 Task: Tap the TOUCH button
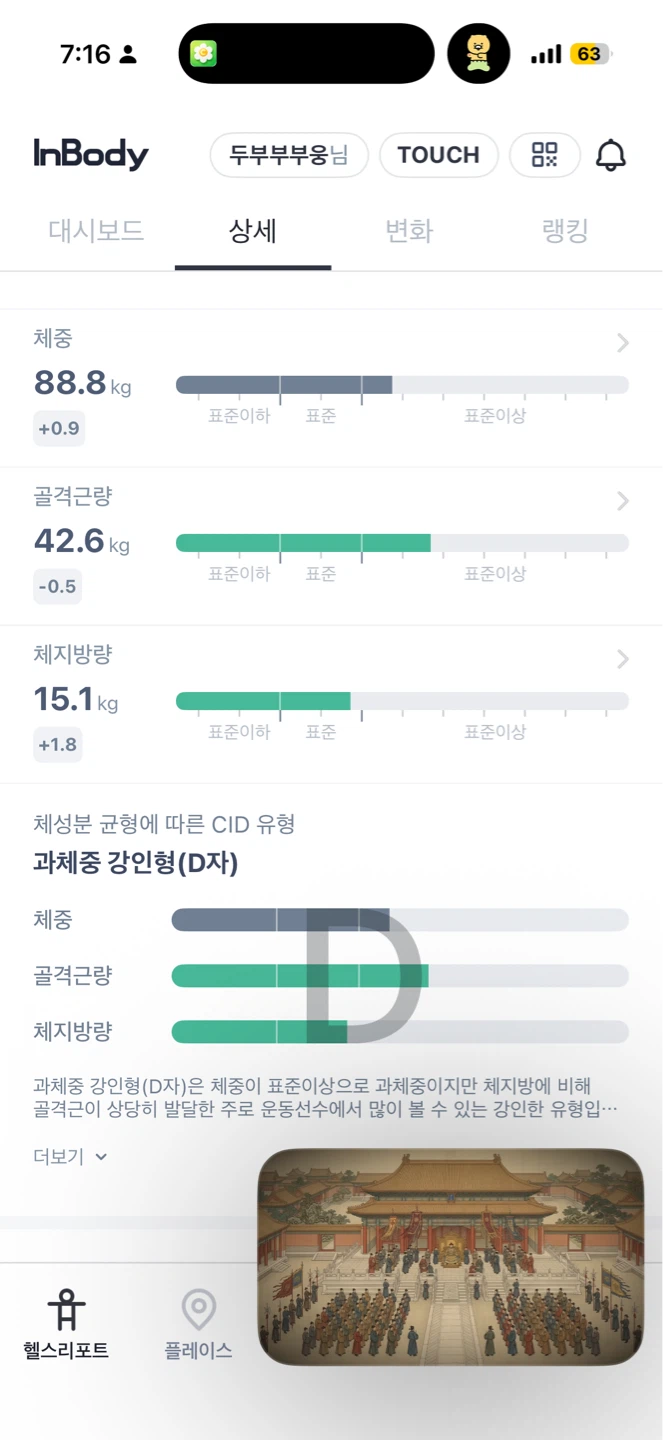click(x=439, y=155)
